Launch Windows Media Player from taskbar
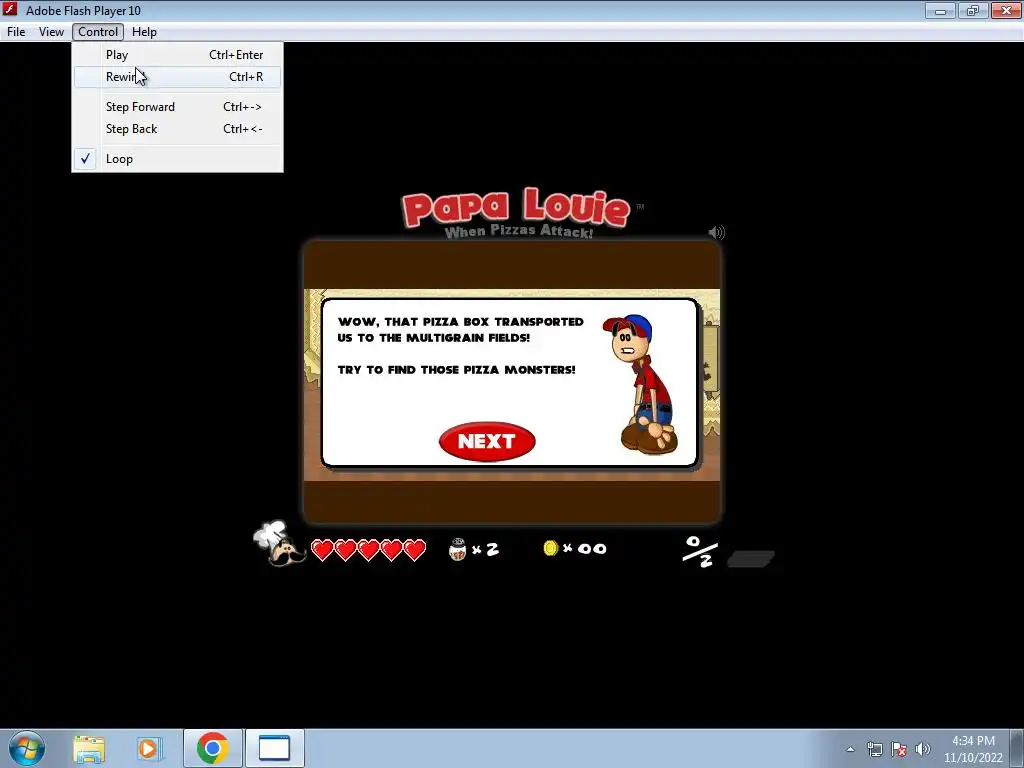Screen dimensions: 1024x768 tap(149, 748)
